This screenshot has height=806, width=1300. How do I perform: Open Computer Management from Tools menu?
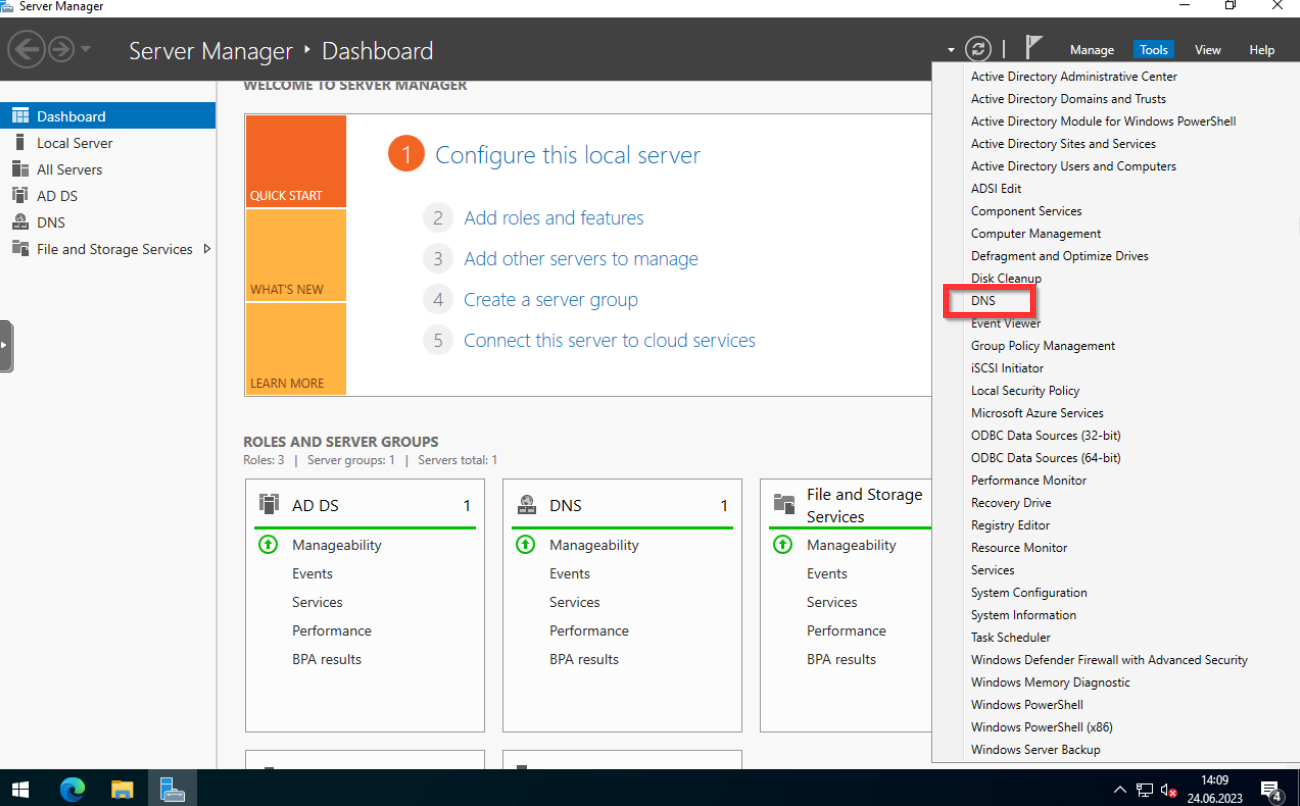(x=1036, y=233)
